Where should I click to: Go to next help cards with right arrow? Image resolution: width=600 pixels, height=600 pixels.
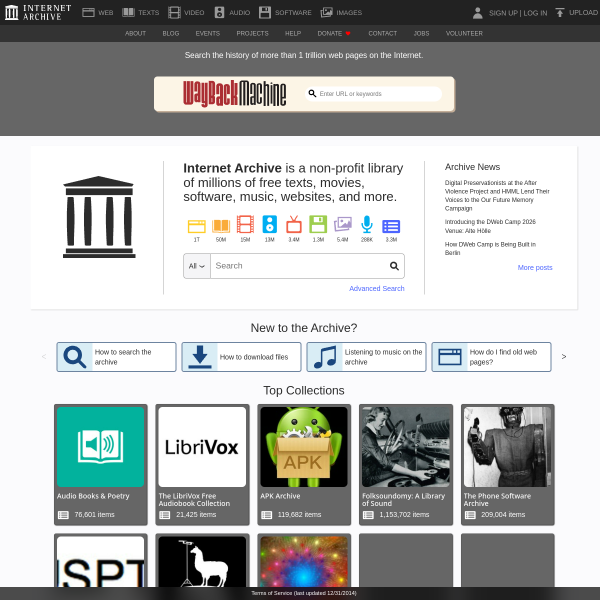coord(564,357)
